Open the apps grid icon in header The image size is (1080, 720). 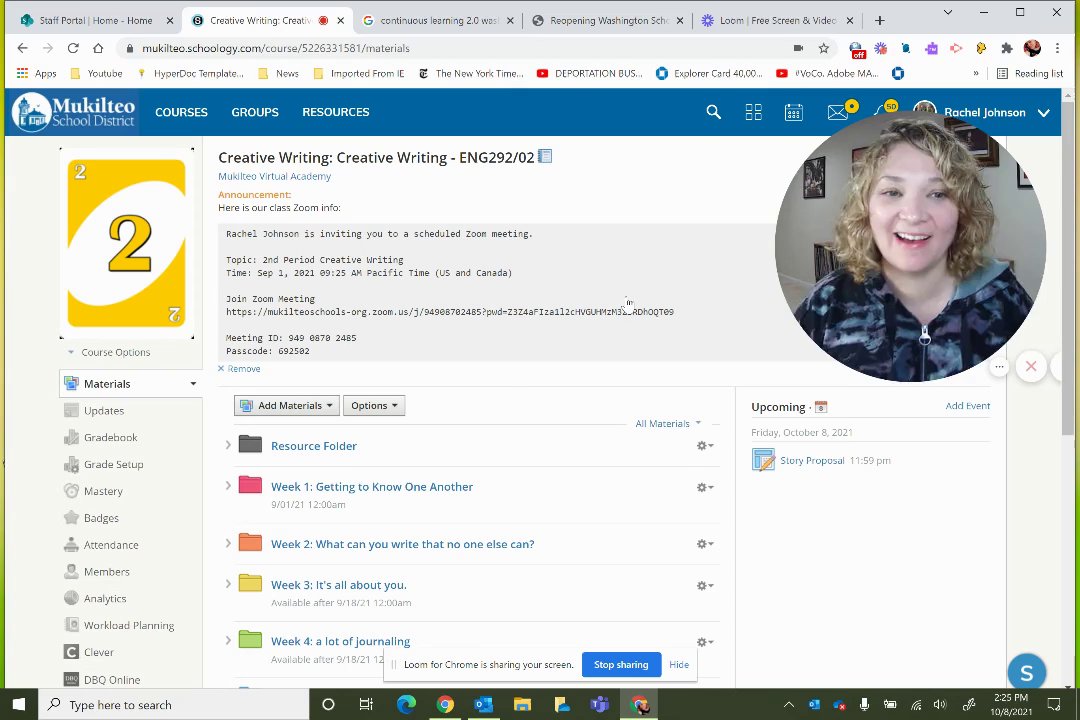(754, 112)
